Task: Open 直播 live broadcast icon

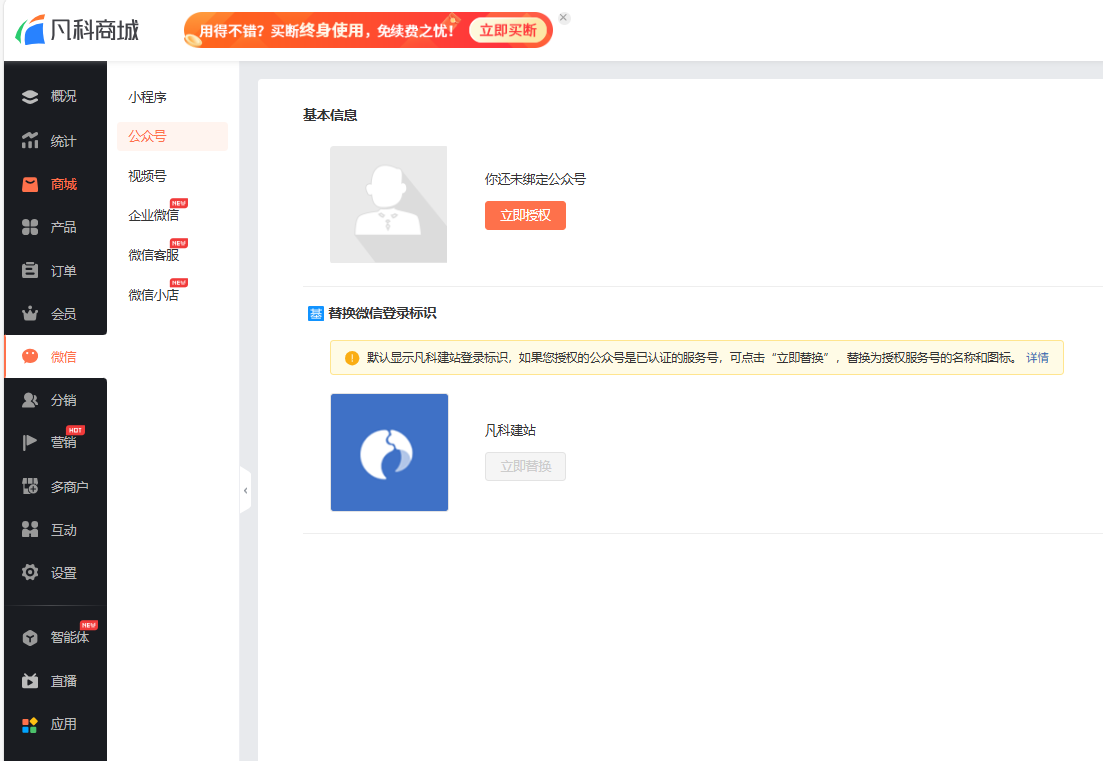Action: pos(30,681)
